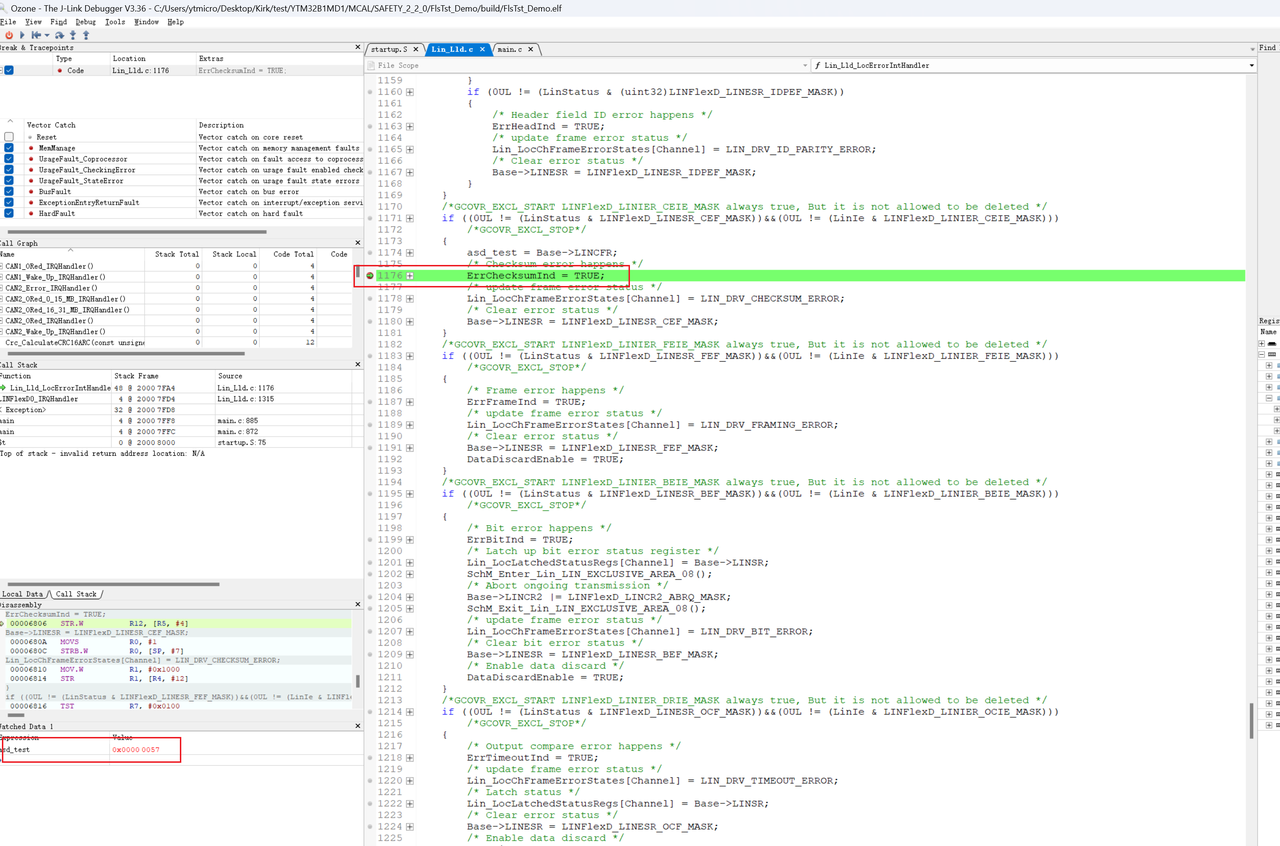Click asd_test value in Watched Data
Viewport: 1280px width, 846px height.
[136, 749]
